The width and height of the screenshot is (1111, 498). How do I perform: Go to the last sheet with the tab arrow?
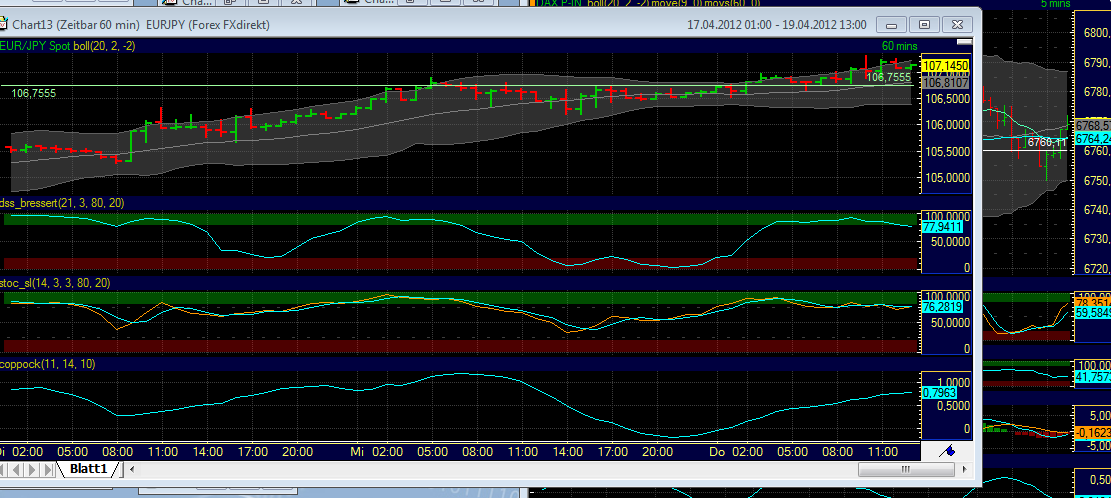tap(48, 469)
